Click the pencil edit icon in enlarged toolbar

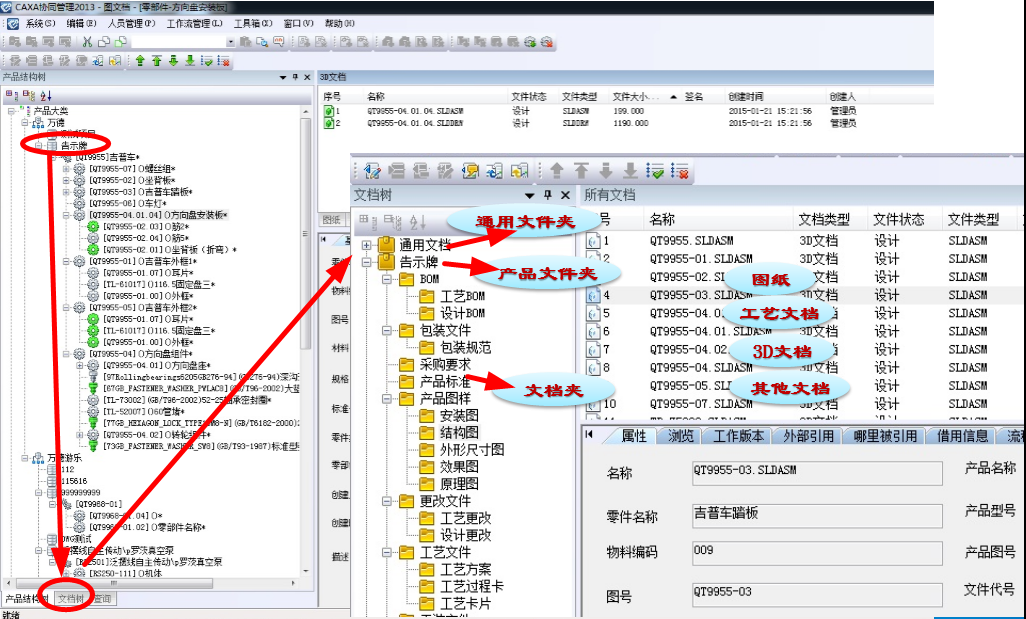(372, 171)
